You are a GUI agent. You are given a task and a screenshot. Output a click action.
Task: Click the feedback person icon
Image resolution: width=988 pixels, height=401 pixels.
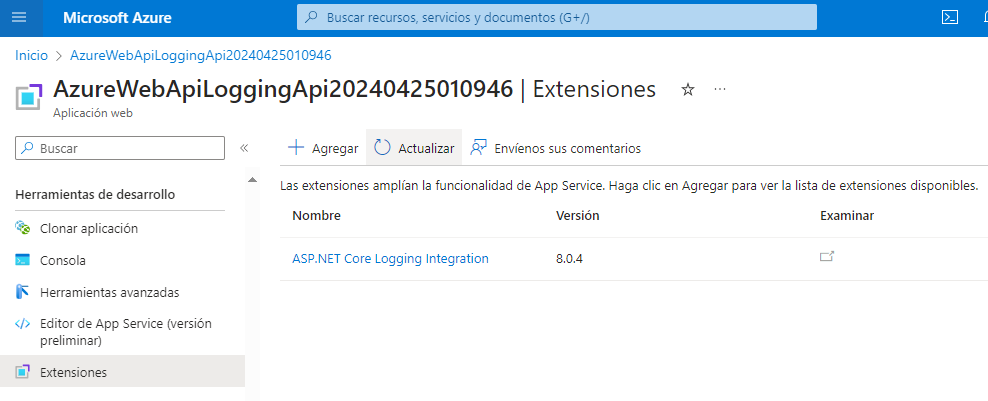click(x=479, y=148)
